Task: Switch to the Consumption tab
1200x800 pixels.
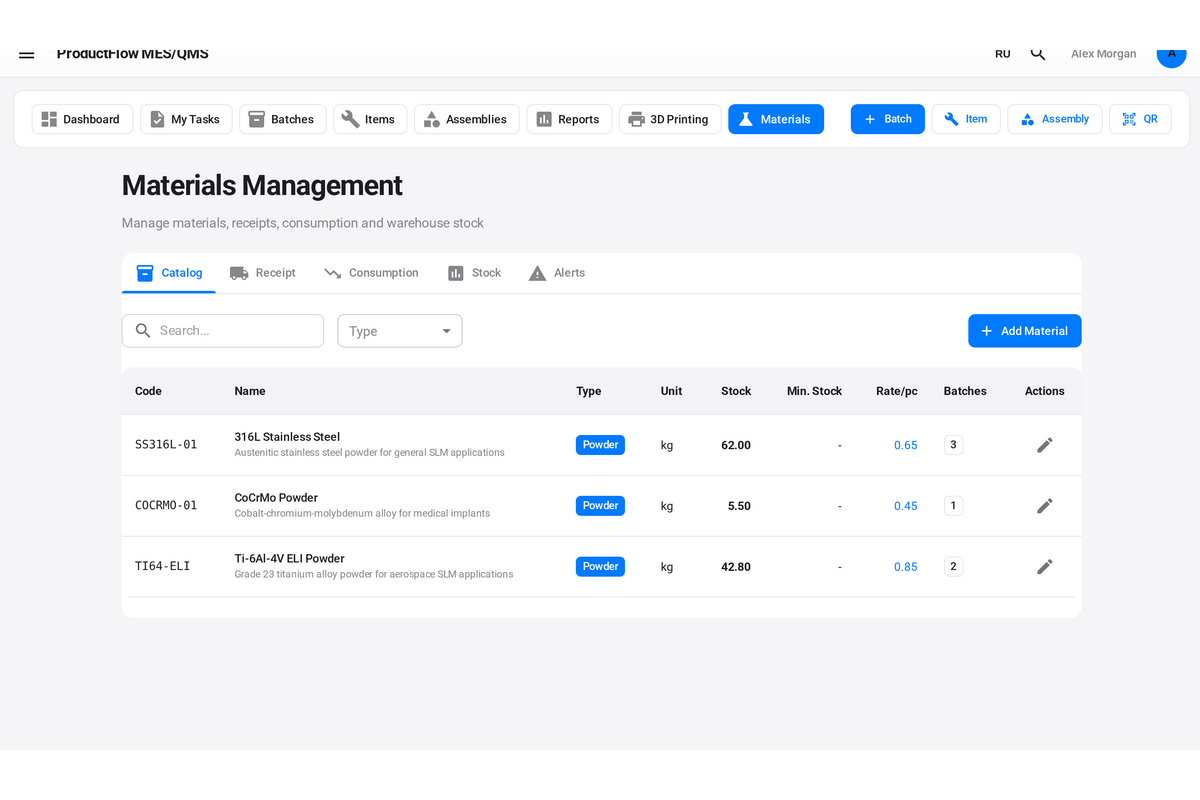Action: click(x=371, y=272)
